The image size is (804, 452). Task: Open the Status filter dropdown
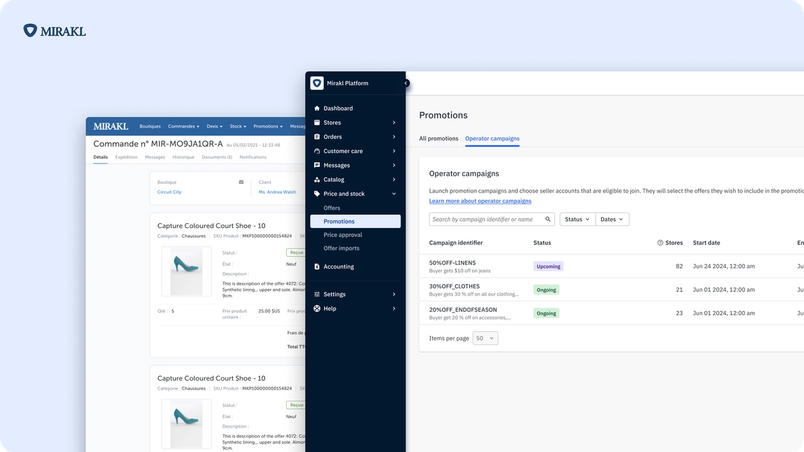[577, 219]
